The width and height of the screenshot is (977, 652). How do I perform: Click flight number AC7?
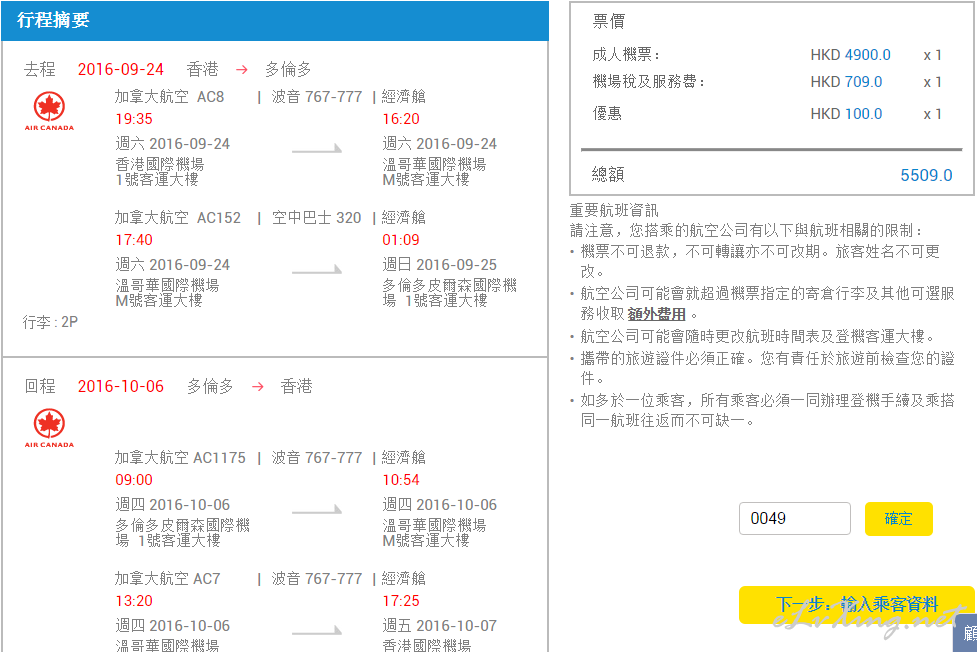[x=207, y=578]
